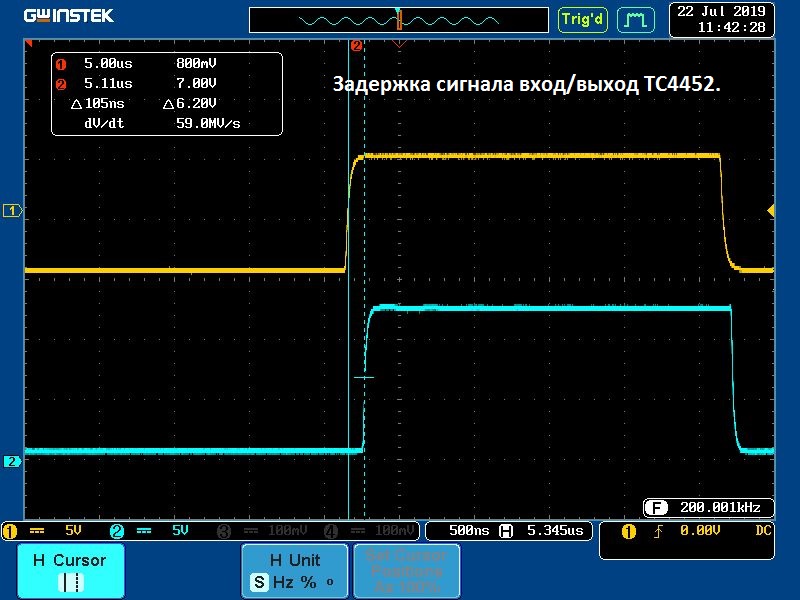
Task: Click channel 1 5V scale value
Action: 73,531
